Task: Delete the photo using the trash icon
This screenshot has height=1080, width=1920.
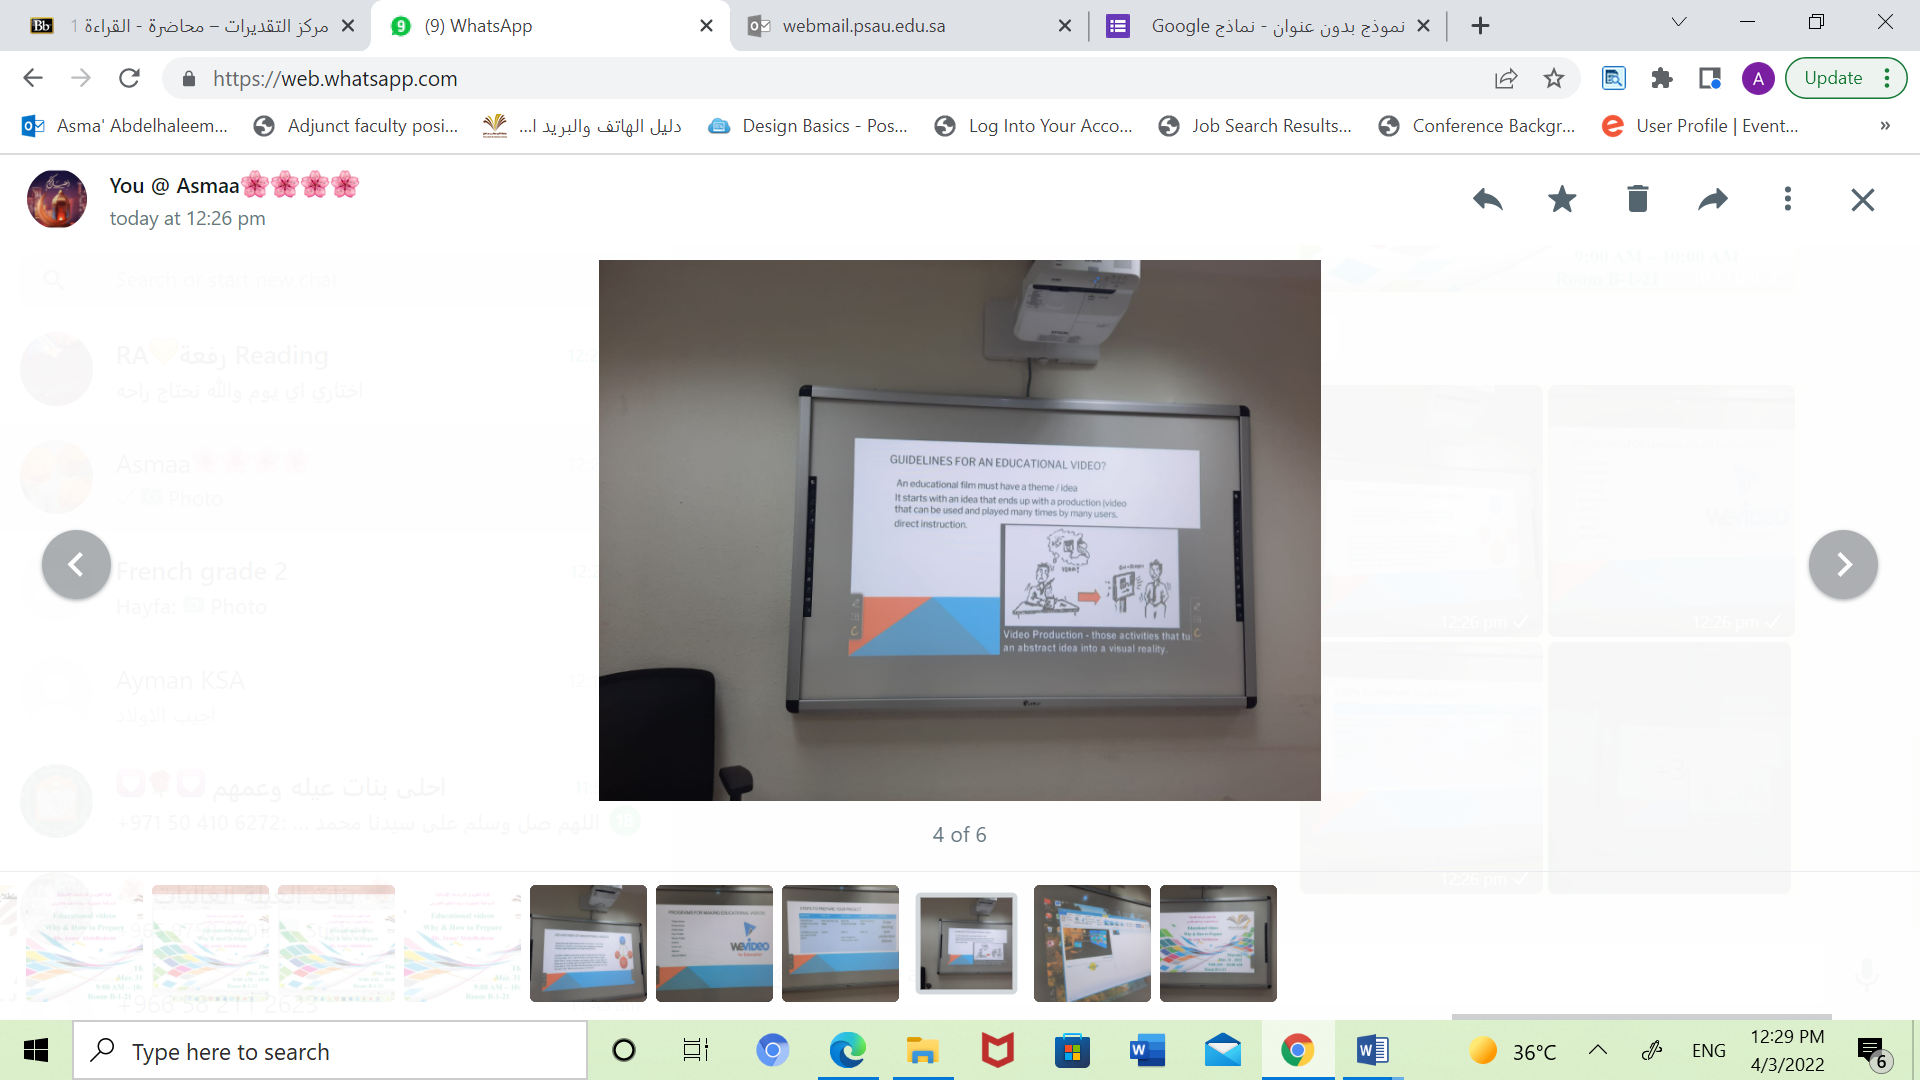Action: (1637, 199)
